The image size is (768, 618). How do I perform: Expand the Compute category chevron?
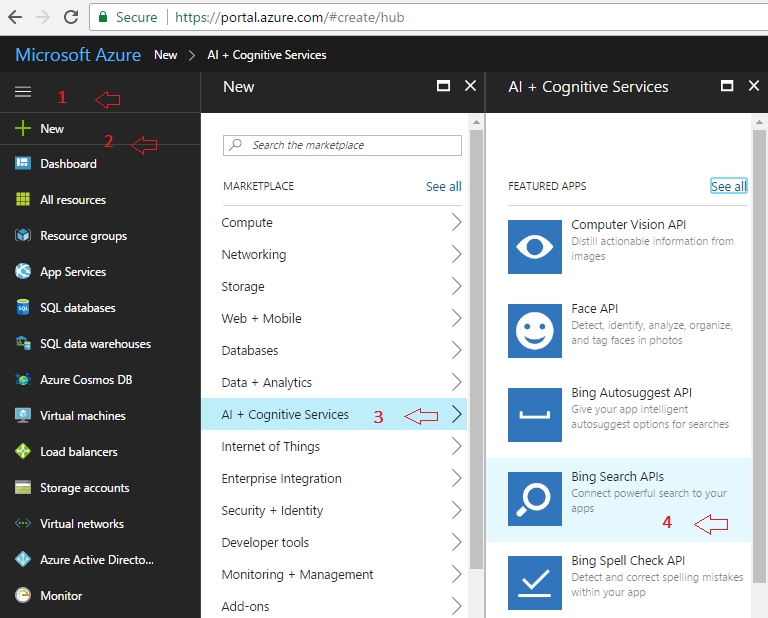pos(456,223)
